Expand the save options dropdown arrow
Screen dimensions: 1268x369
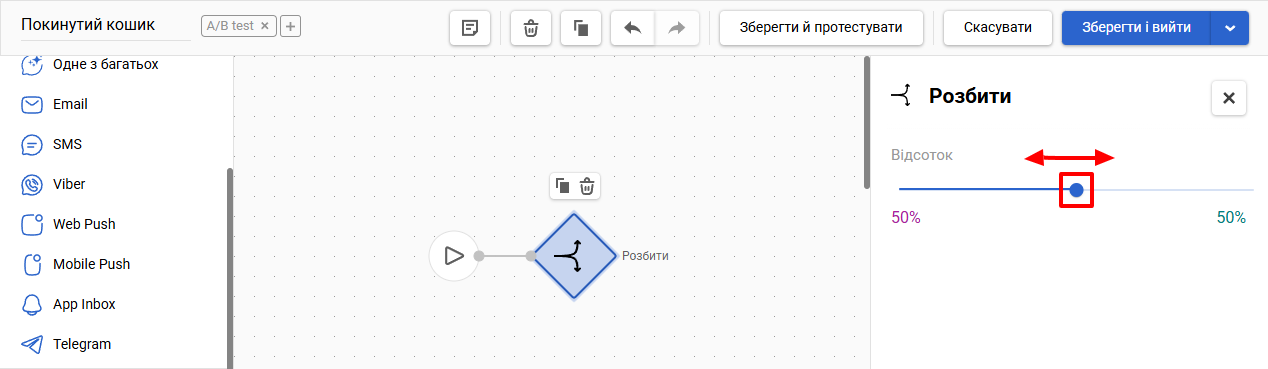coord(1230,28)
